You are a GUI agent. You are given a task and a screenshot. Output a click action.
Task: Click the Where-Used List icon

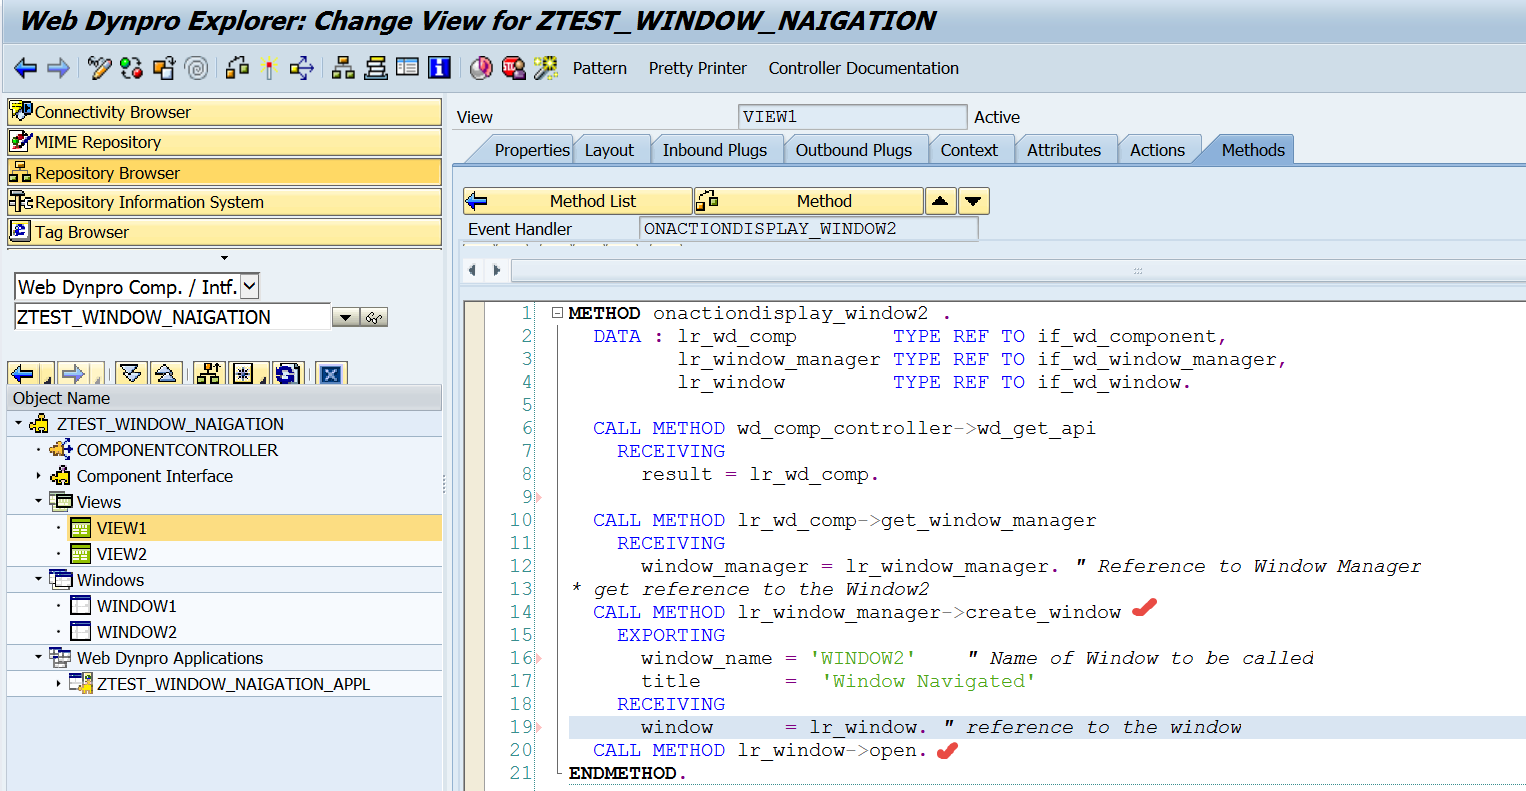click(301, 68)
